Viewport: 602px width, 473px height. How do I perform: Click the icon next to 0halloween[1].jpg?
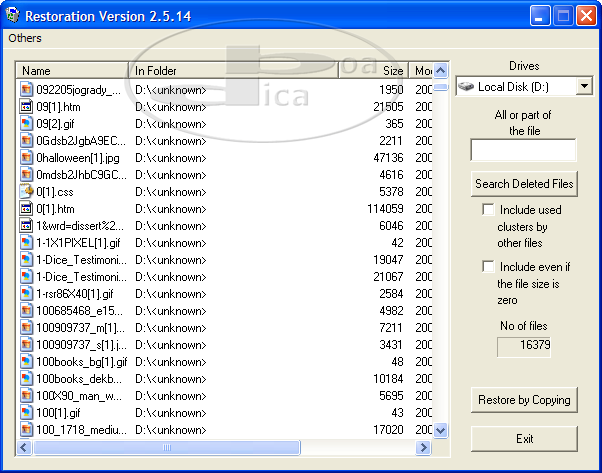click(x=27, y=157)
